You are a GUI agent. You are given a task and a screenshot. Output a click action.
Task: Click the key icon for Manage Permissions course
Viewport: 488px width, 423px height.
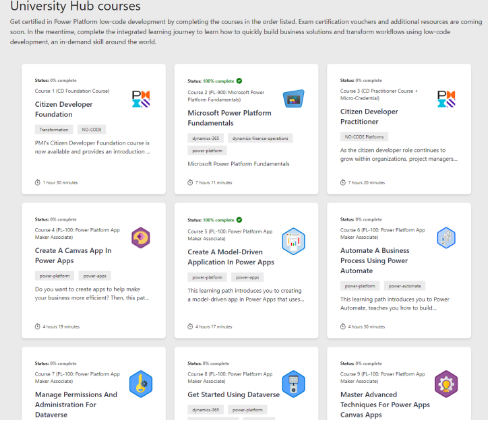141,384
